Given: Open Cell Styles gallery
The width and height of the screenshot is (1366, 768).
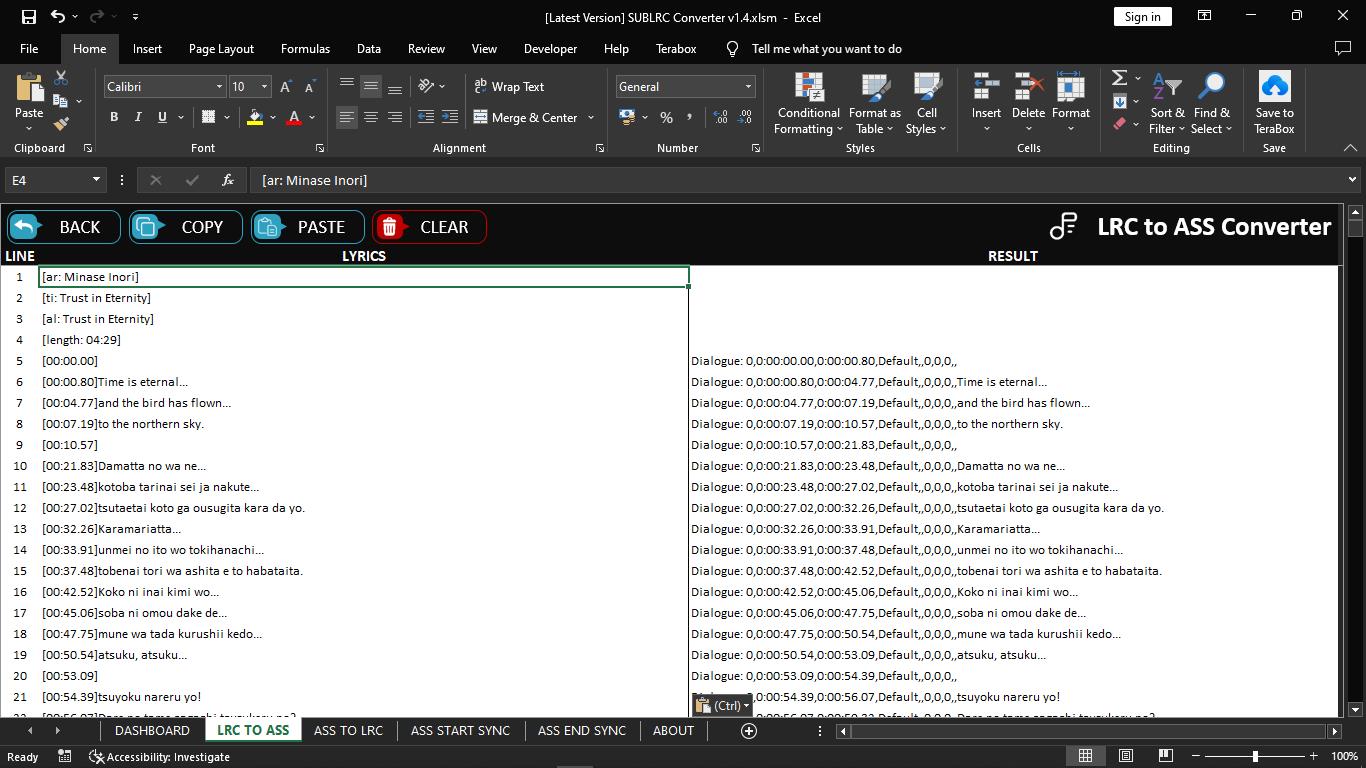Looking at the screenshot, I should tap(927, 103).
